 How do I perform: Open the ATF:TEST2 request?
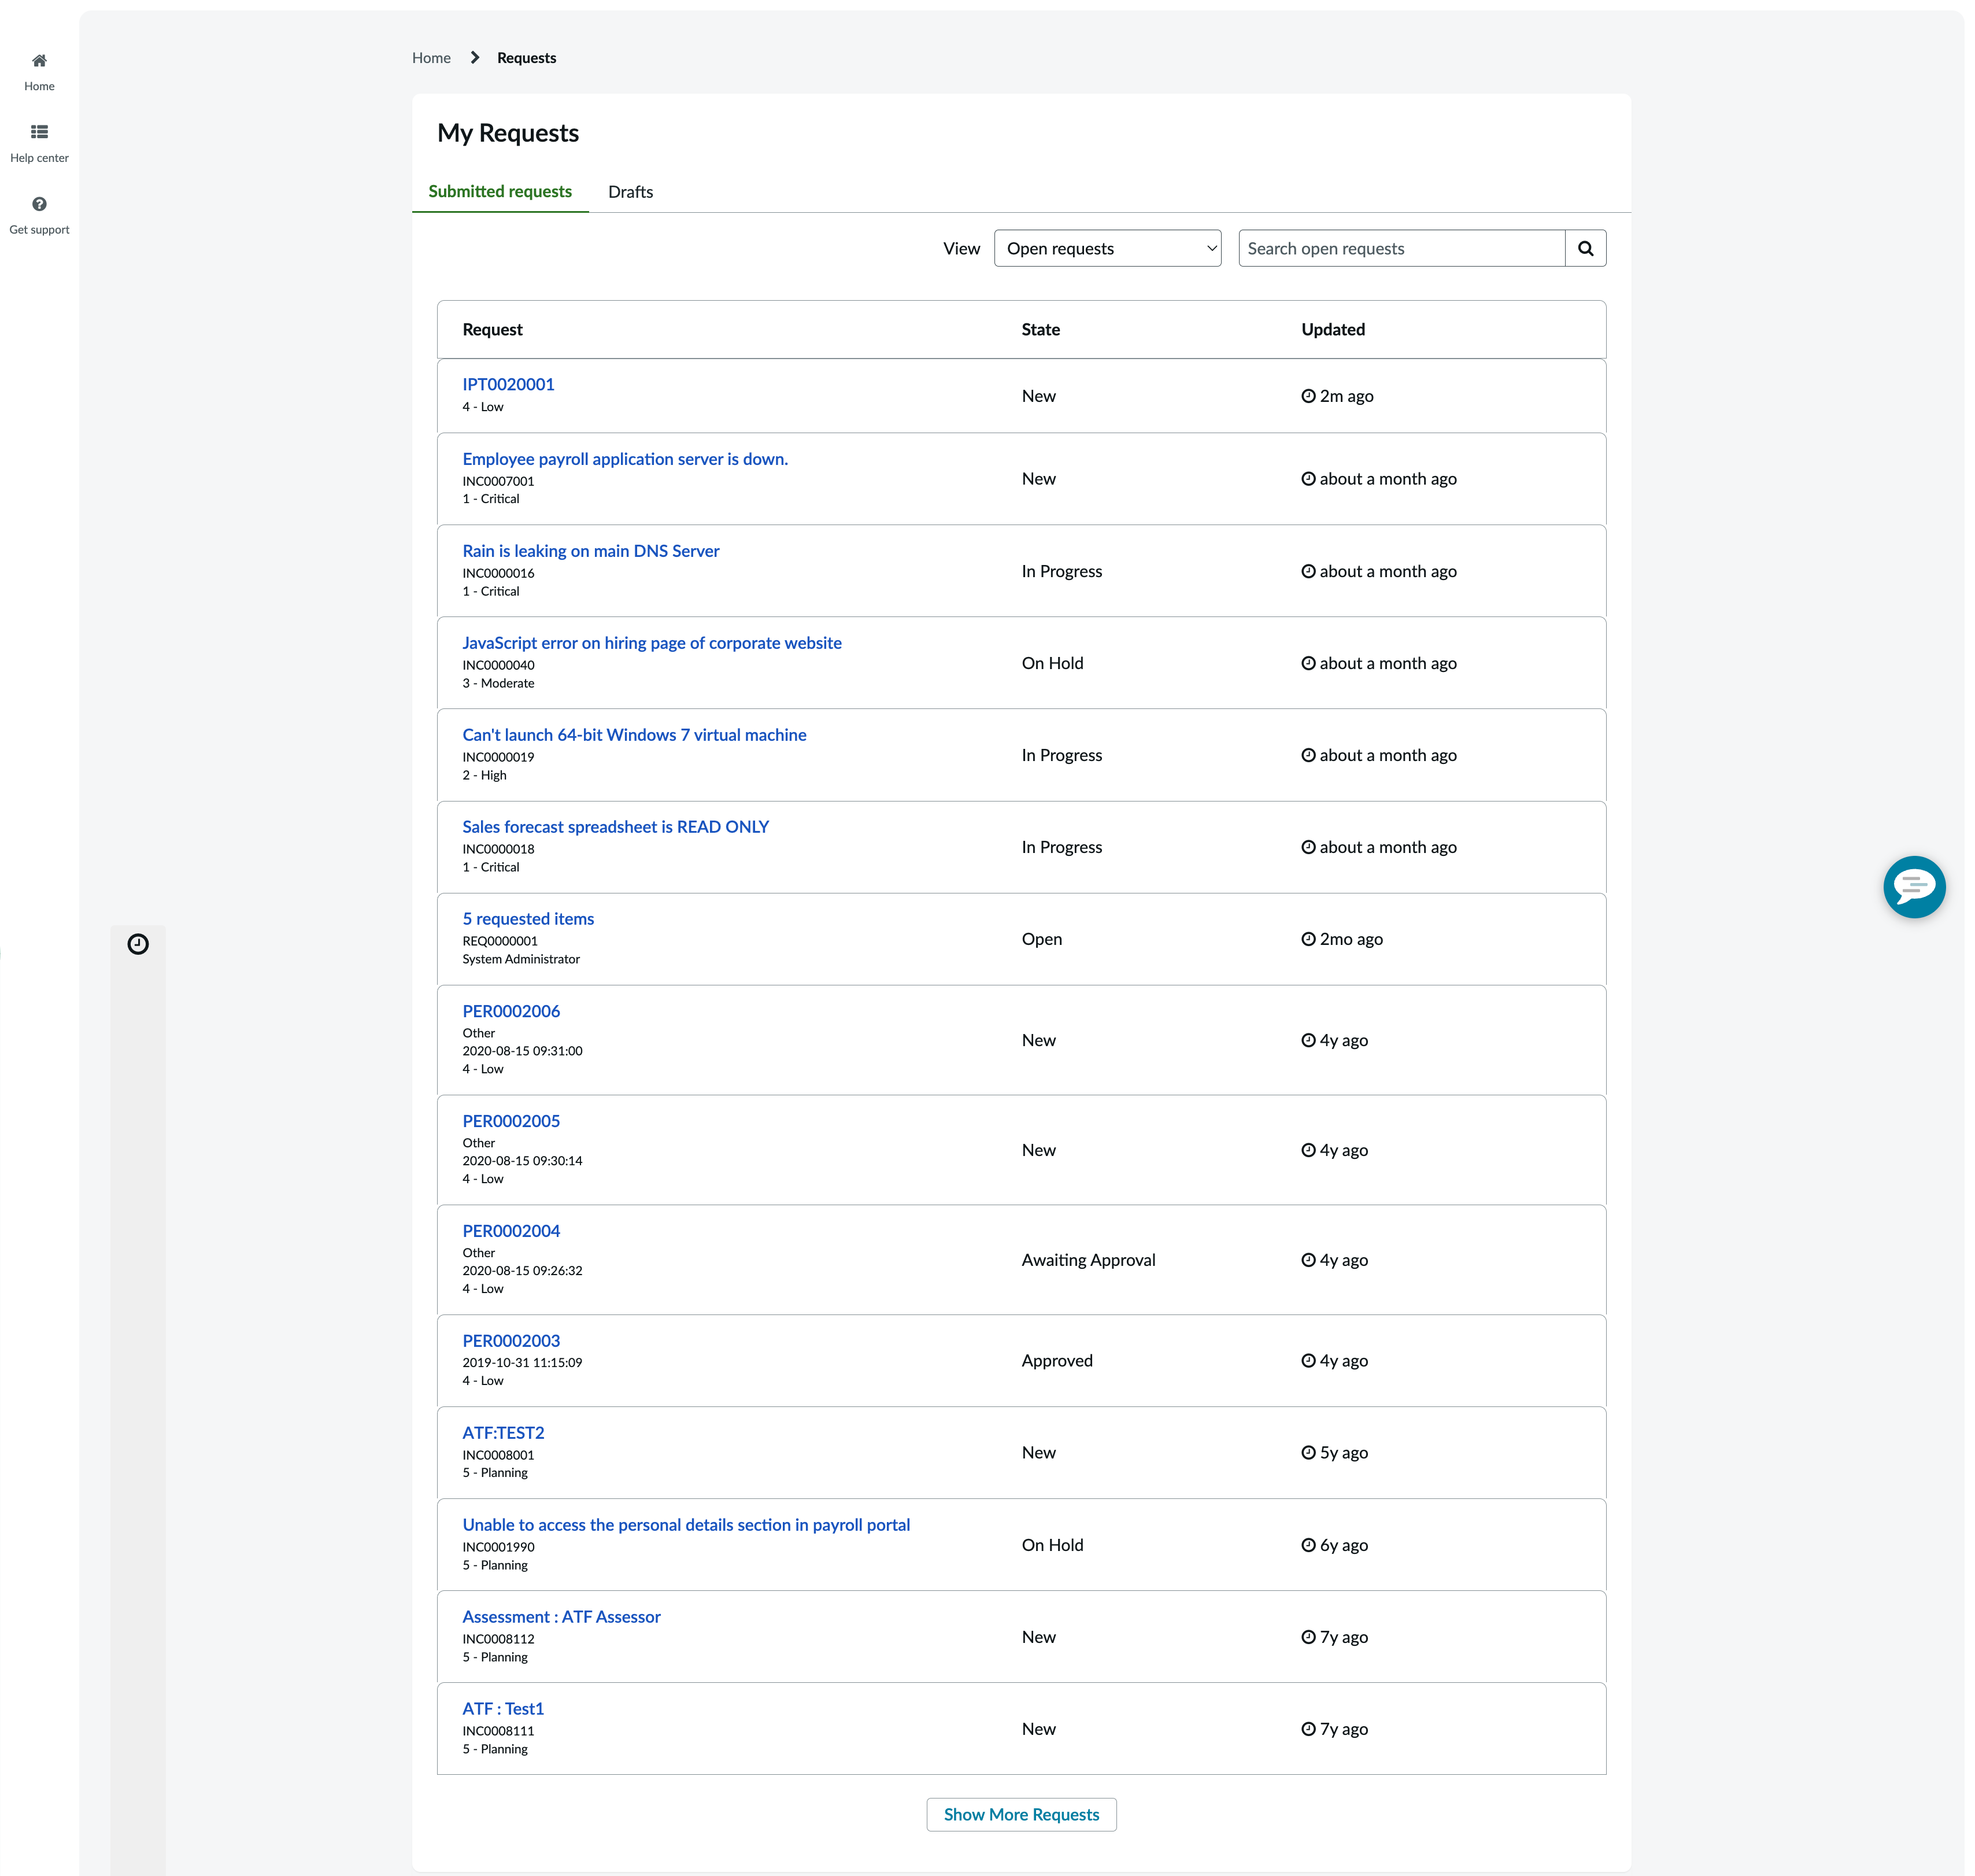pos(503,1433)
